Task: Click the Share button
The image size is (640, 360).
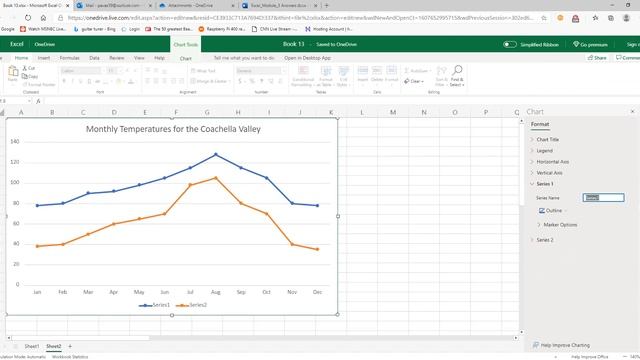Action: pos(597,58)
